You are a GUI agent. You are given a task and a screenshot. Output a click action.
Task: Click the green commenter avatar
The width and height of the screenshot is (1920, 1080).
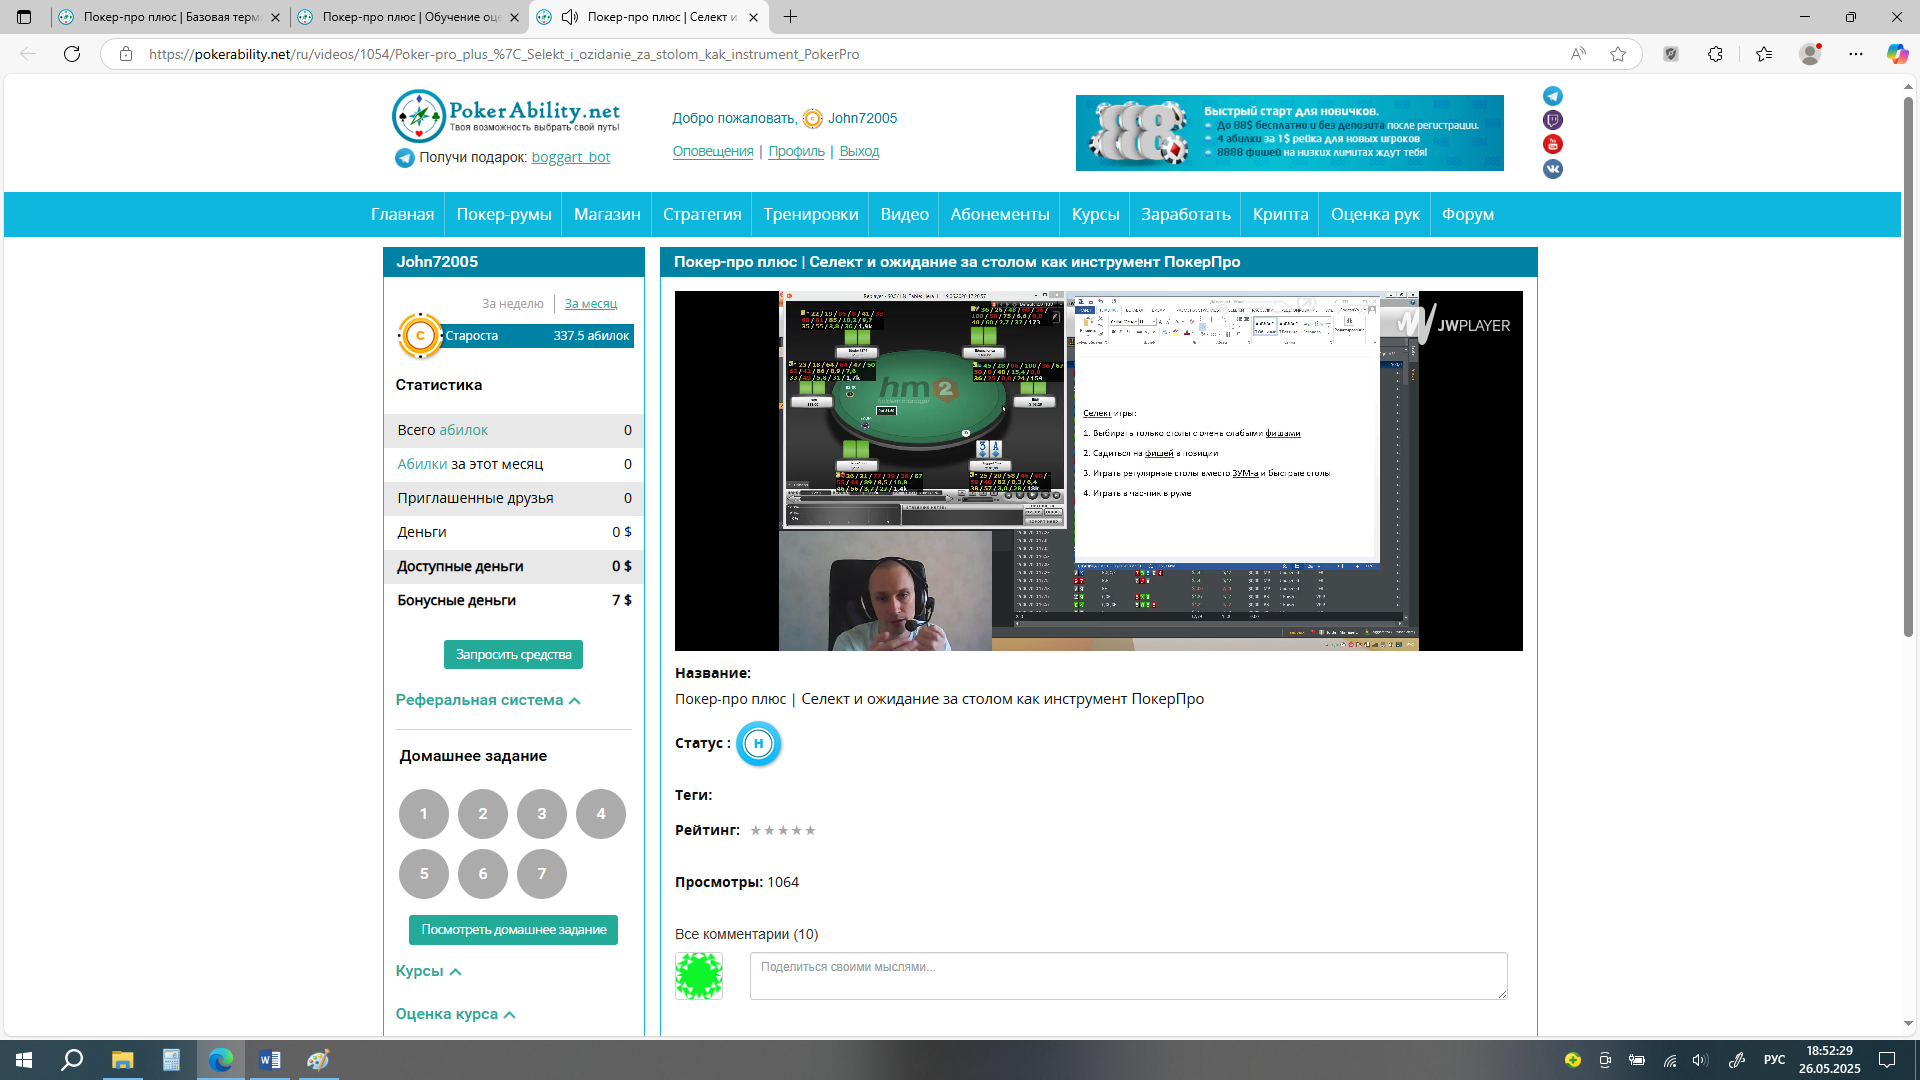click(x=699, y=976)
